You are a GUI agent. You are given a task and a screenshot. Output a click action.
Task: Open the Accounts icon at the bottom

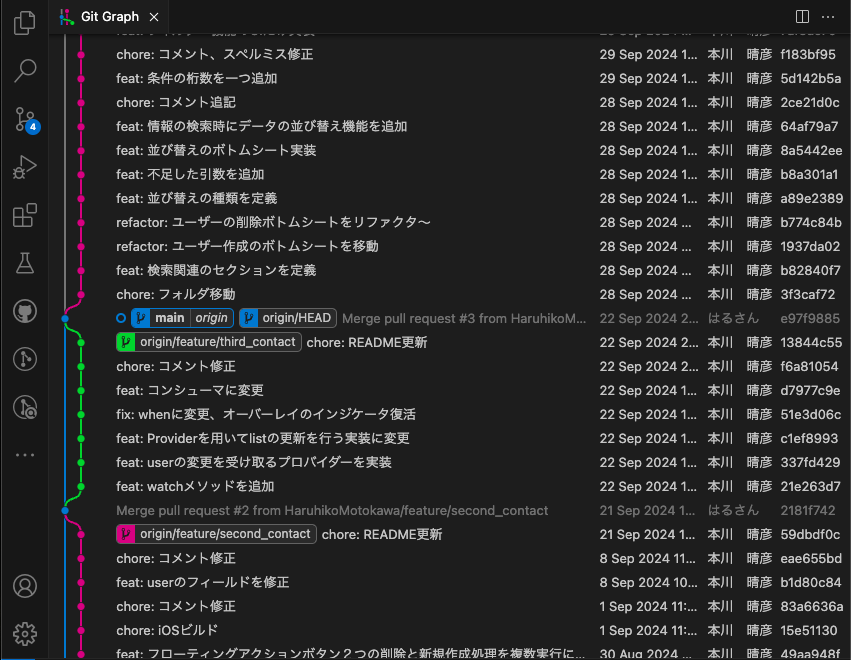[24, 586]
